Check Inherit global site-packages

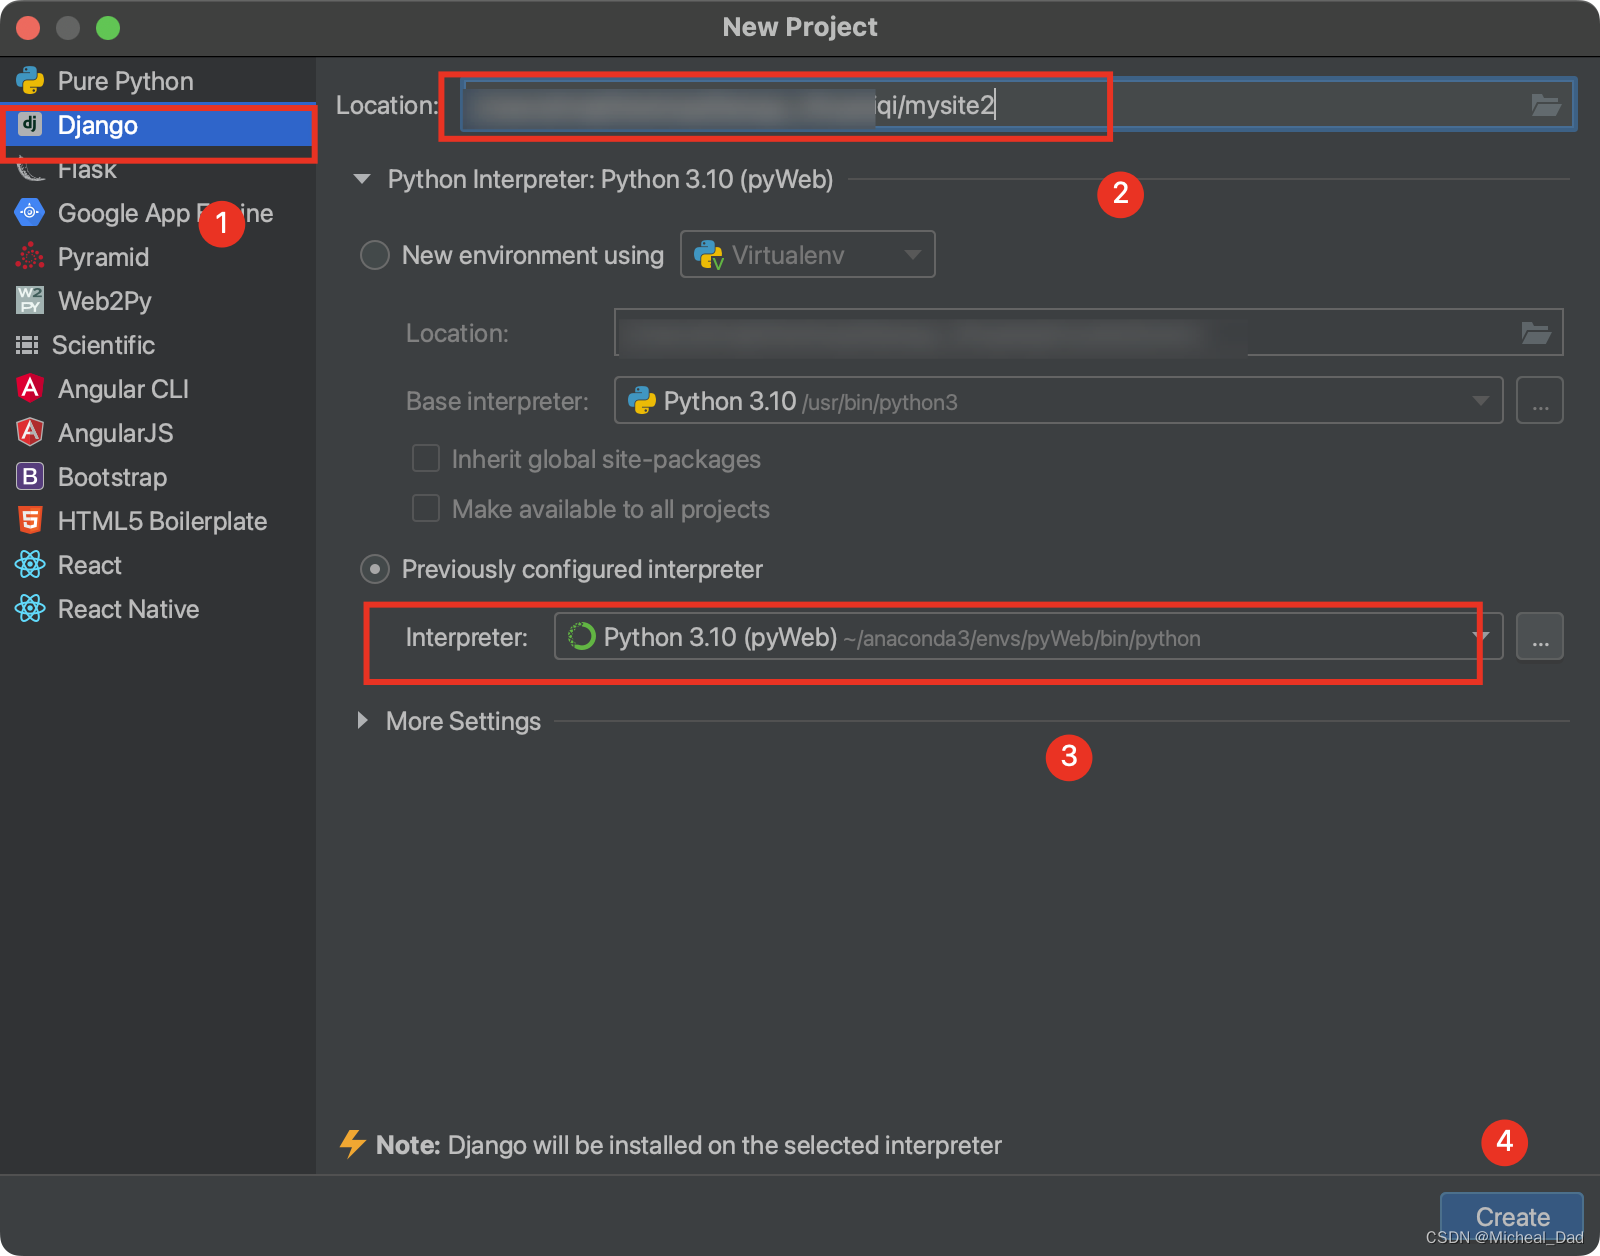click(426, 459)
